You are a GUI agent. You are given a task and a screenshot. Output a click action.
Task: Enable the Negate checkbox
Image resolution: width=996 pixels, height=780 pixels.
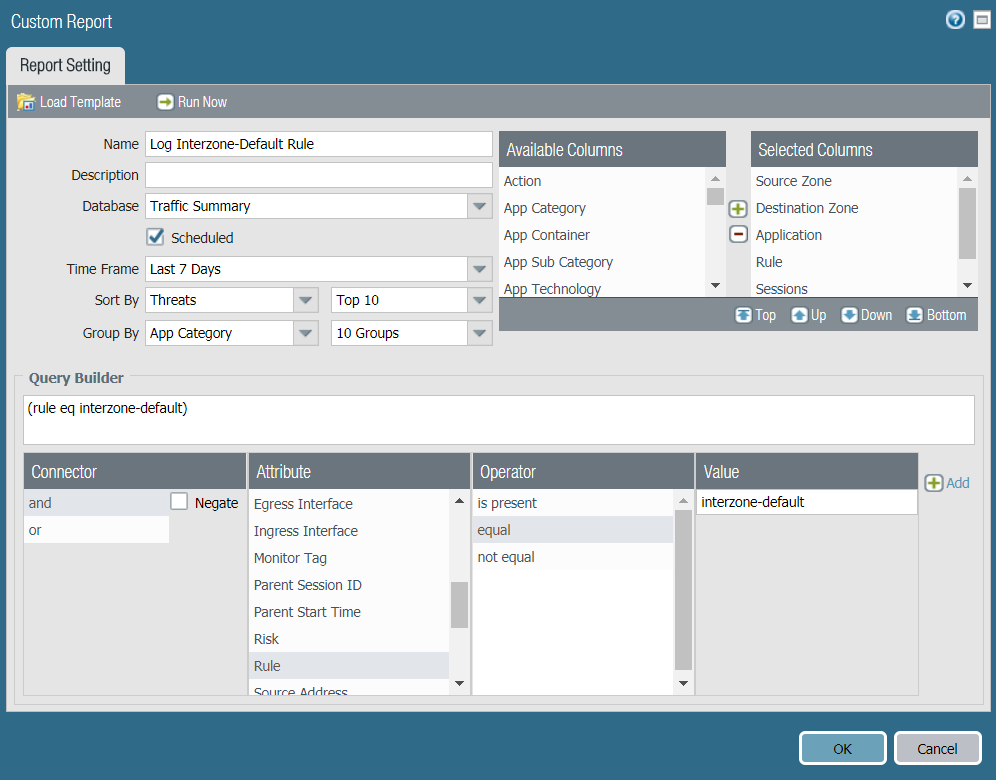click(x=179, y=503)
